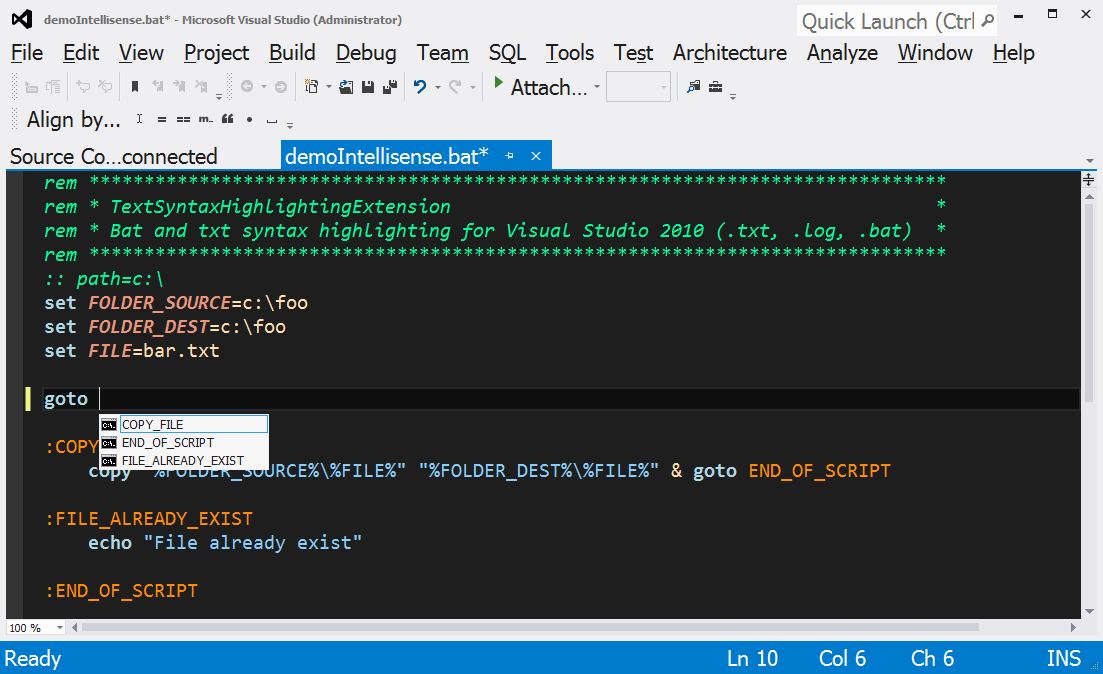The width and height of the screenshot is (1103, 674).
Task: Select COPY_FILE from the IntelliSense list
Action: point(150,423)
